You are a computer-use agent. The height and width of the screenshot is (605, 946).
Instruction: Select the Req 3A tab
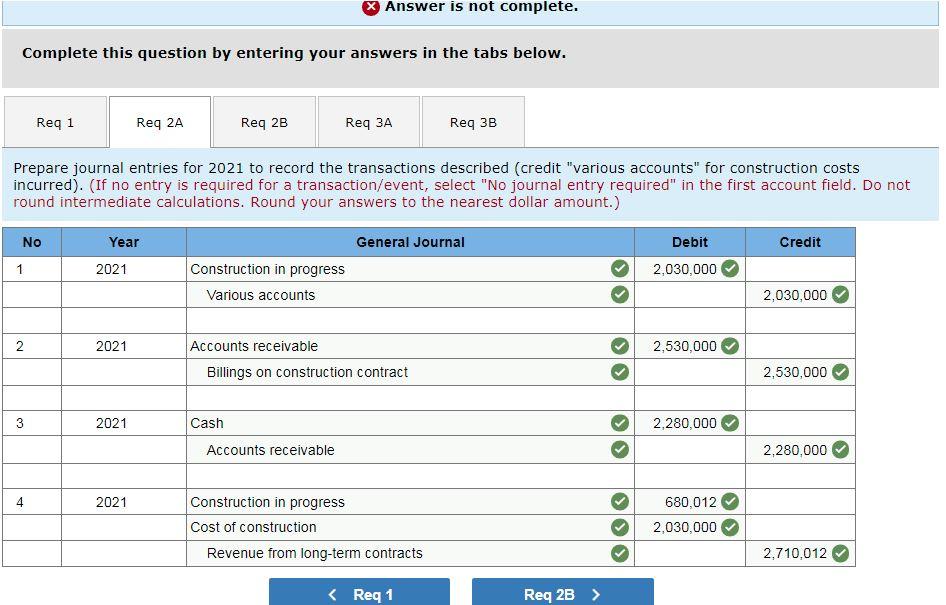[x=368, y=121]
